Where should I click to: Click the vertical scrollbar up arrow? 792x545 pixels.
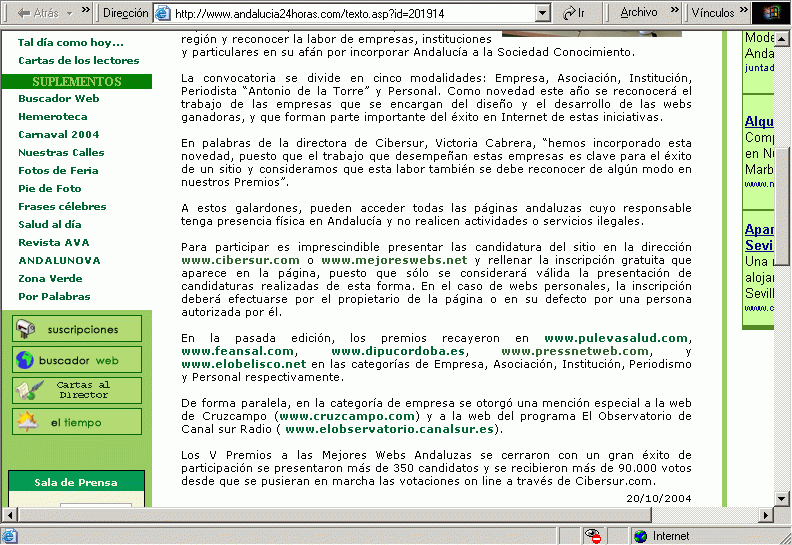[x=781, y=38]
